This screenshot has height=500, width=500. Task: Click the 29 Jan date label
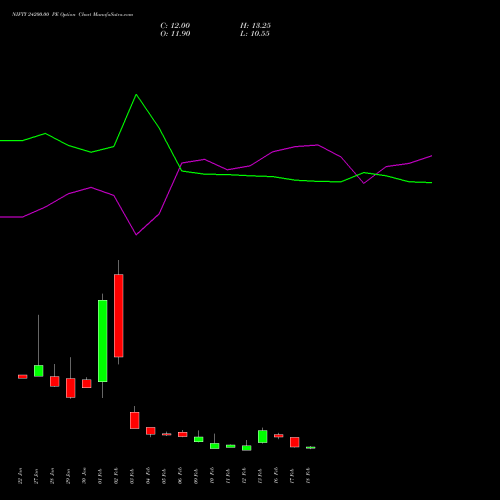[x=68, y=476]
